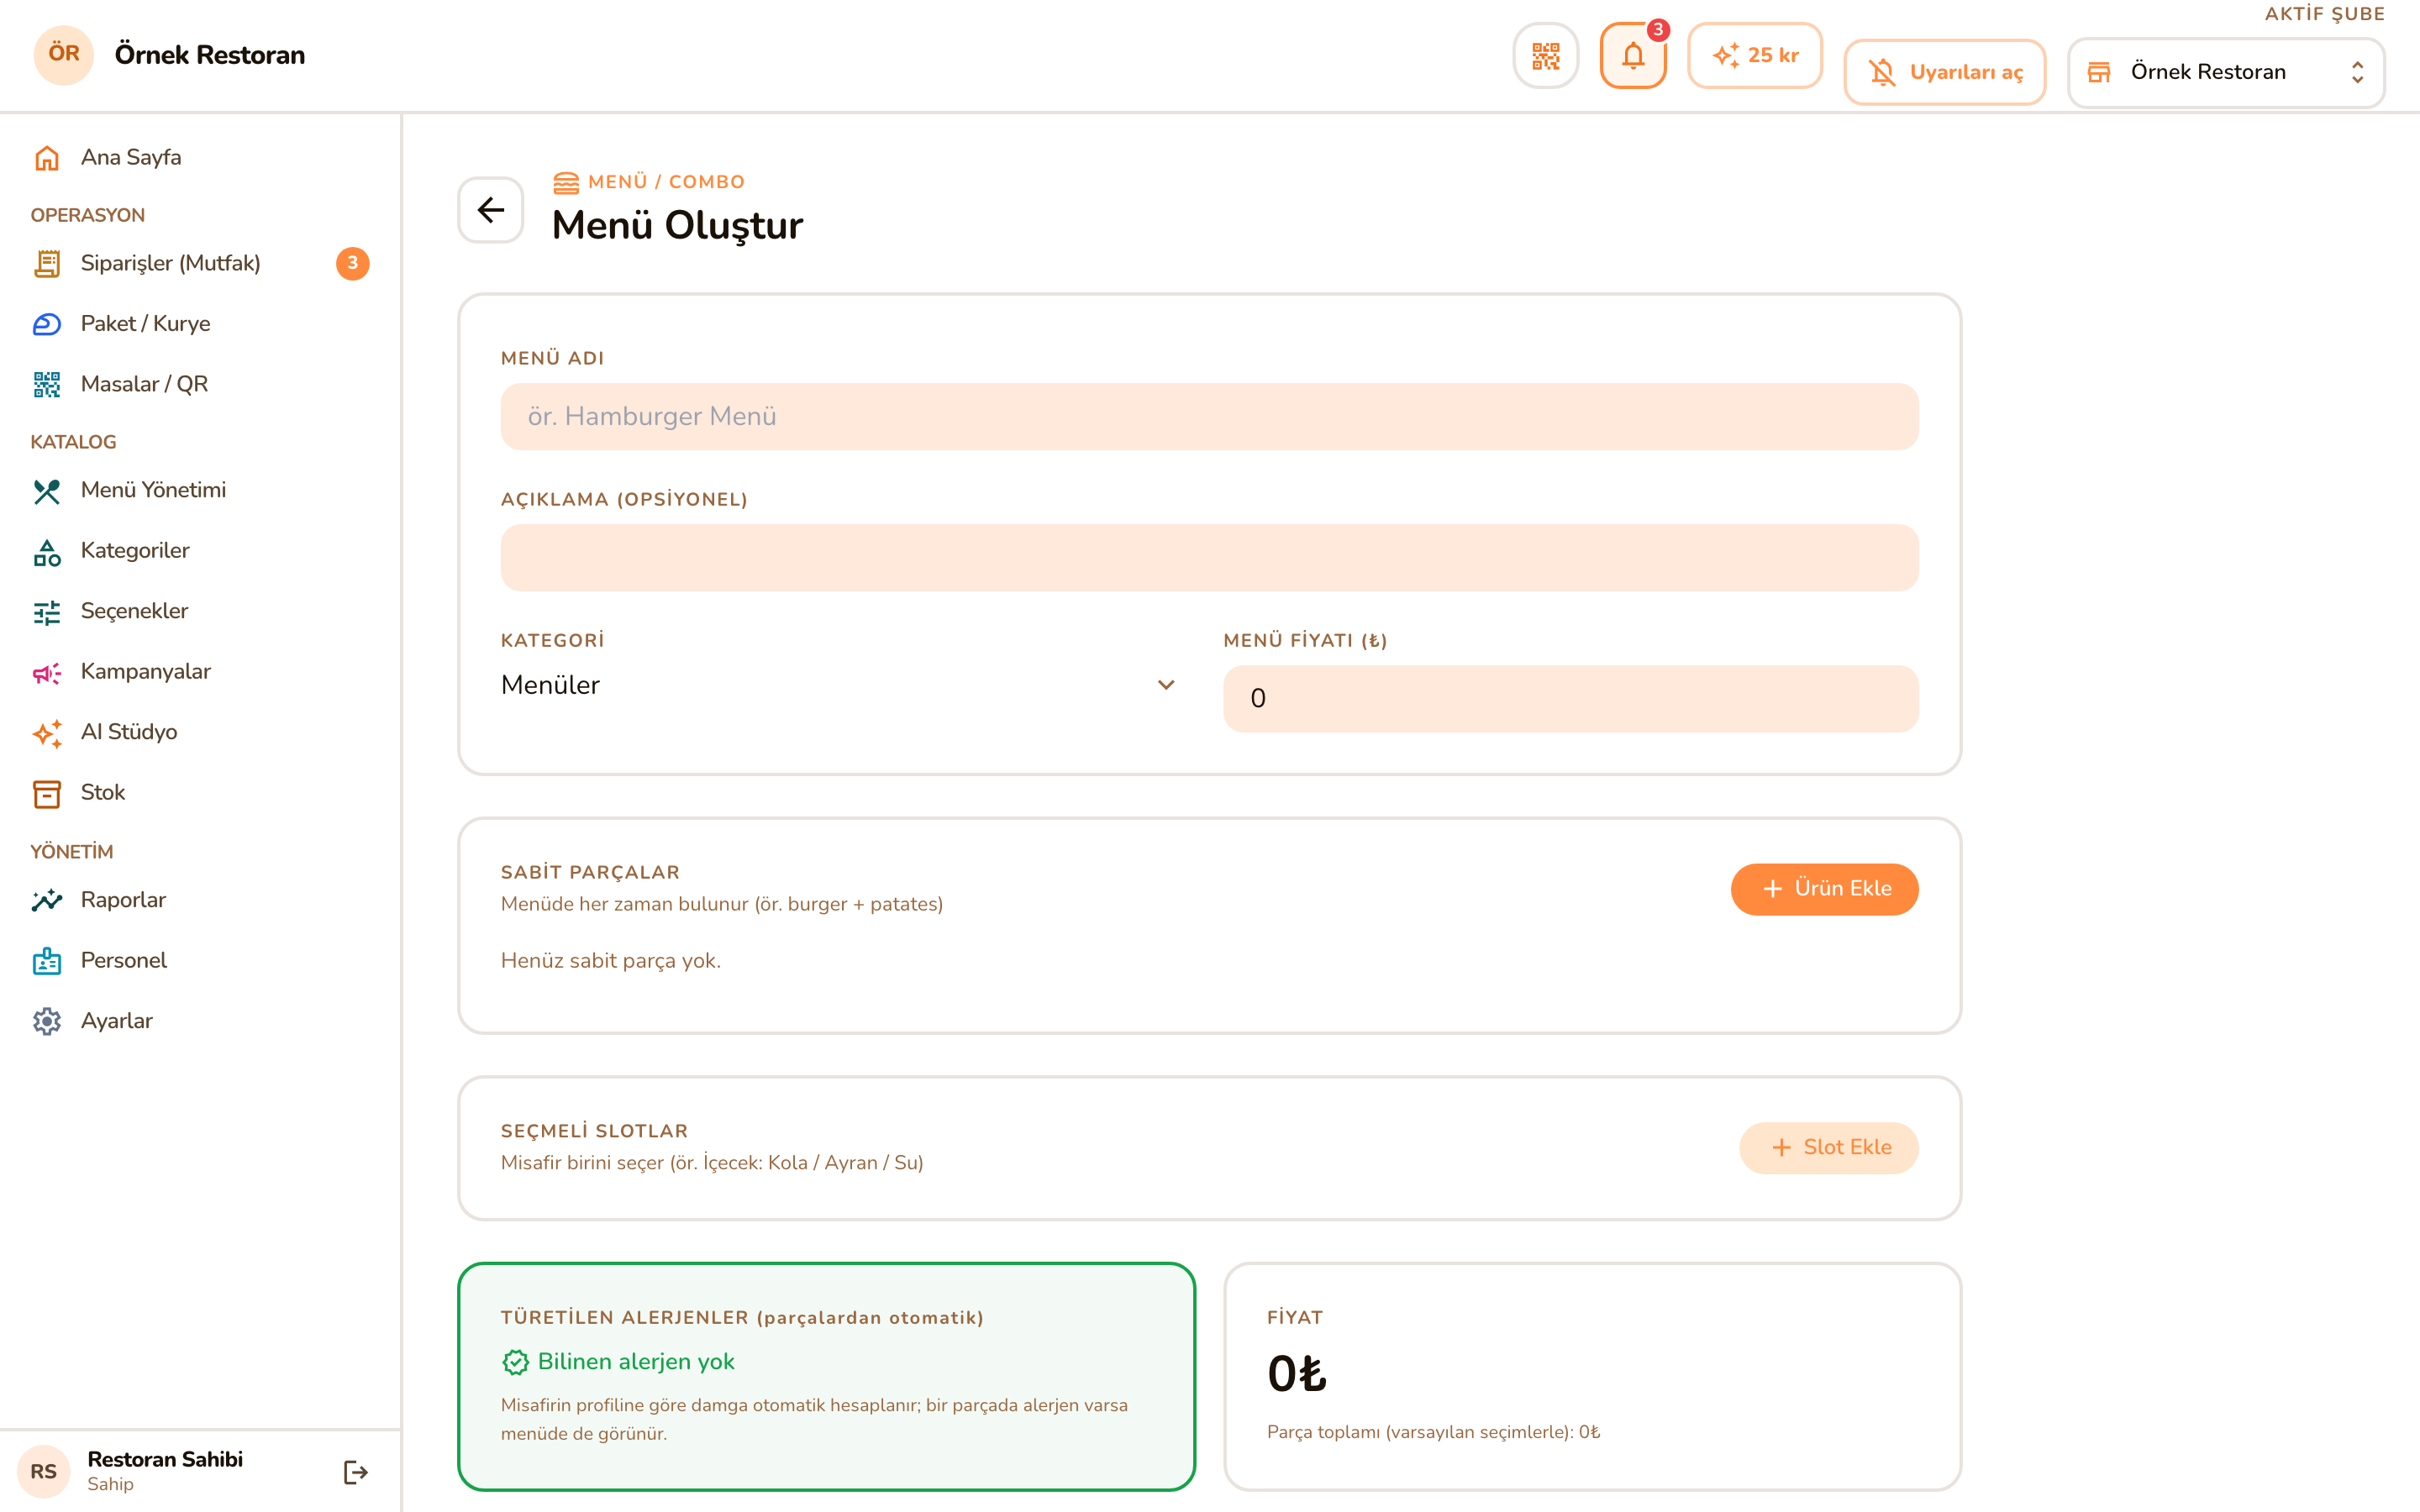Open notifications bell with 3 alerts

coord(1633,56)
